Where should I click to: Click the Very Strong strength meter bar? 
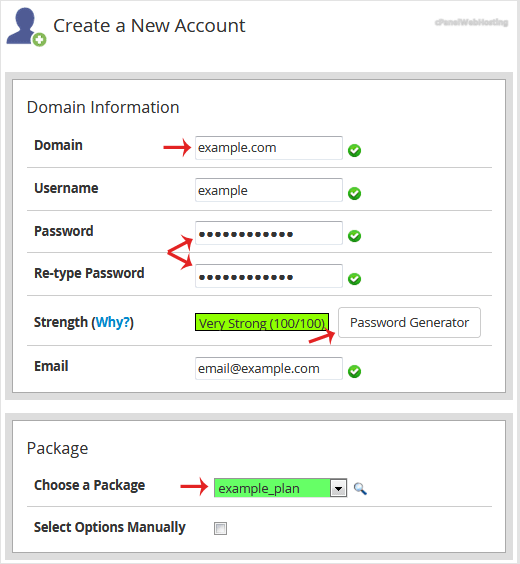tap(262, 322)
